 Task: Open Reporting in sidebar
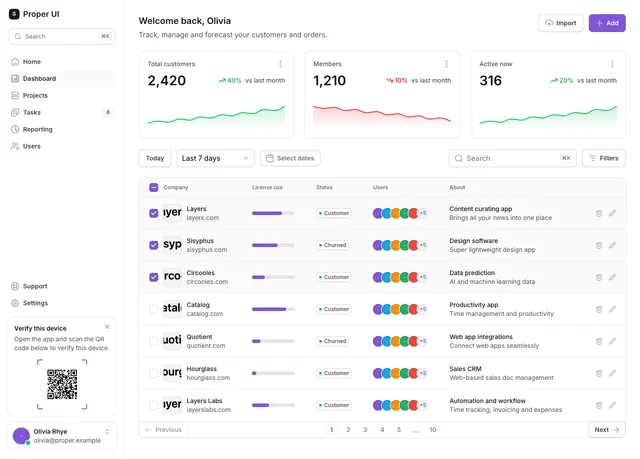coord(62,129)
